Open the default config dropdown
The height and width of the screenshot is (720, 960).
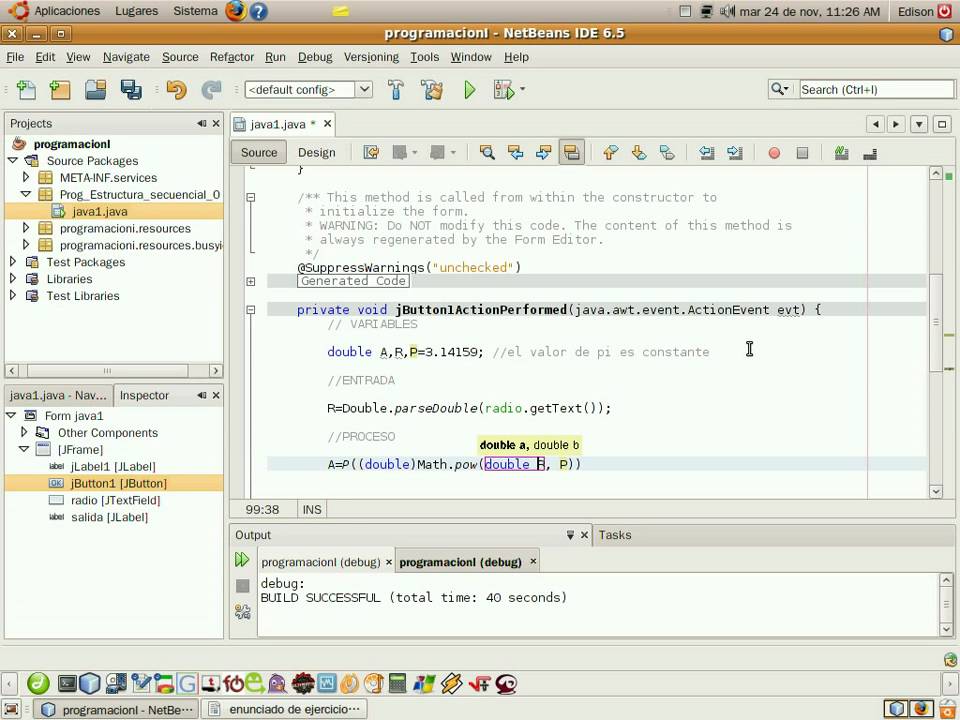pos(364,89)
